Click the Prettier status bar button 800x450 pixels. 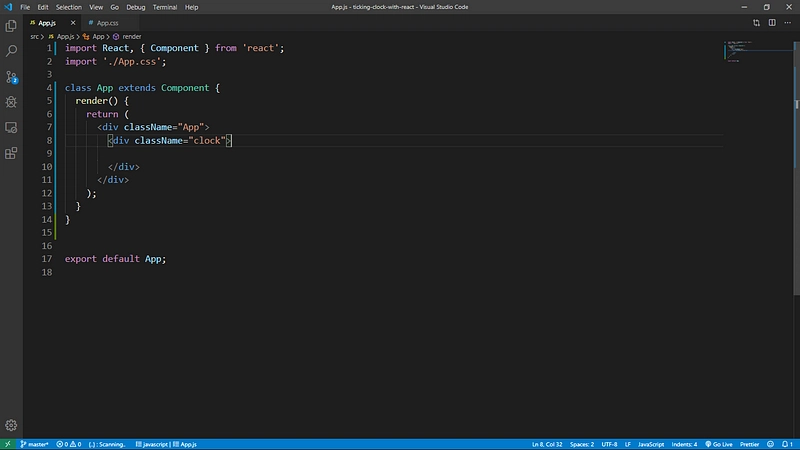(x=749, y=444)
